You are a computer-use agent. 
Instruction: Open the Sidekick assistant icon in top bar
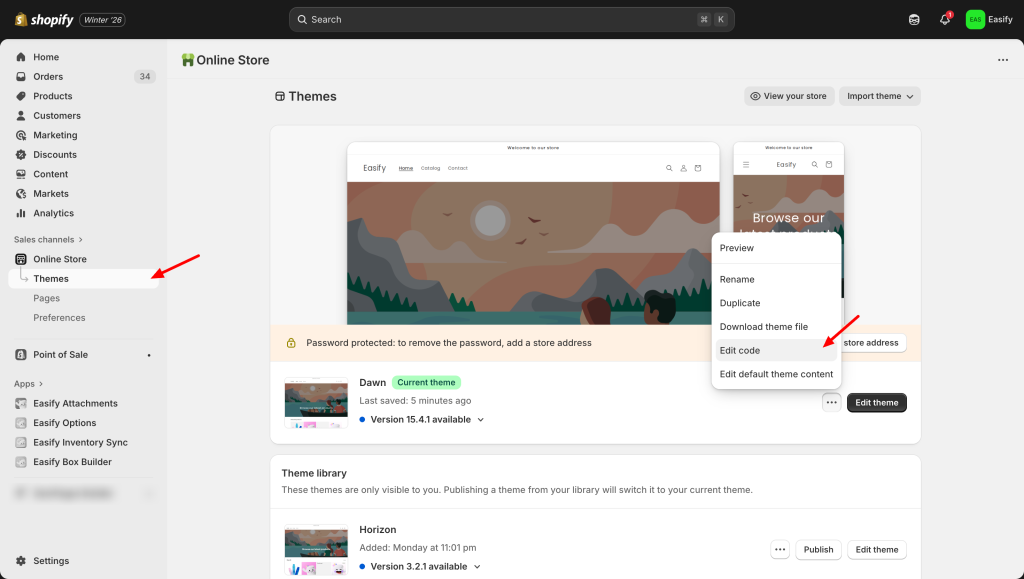(x=914, y=20)
